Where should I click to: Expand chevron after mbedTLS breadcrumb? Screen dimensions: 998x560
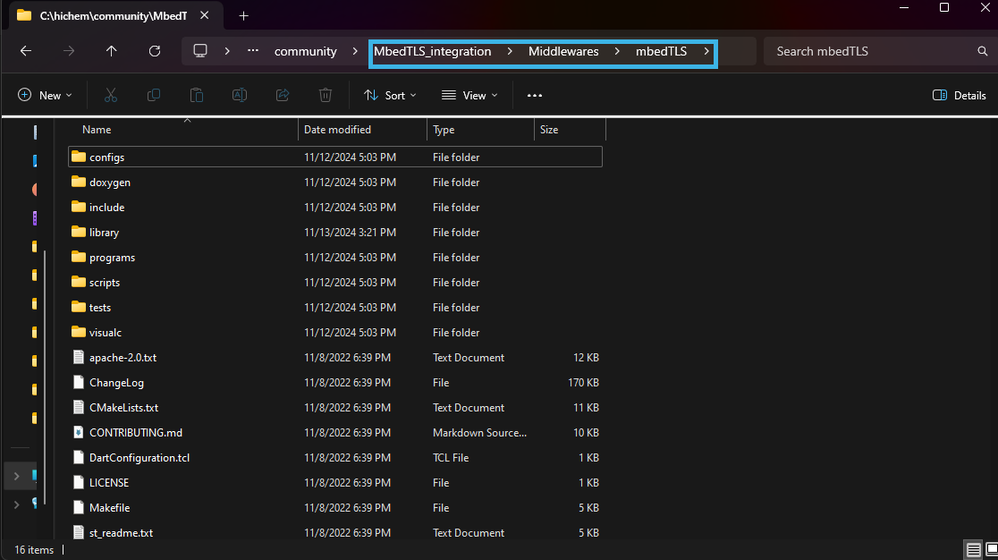coord(706,51)
